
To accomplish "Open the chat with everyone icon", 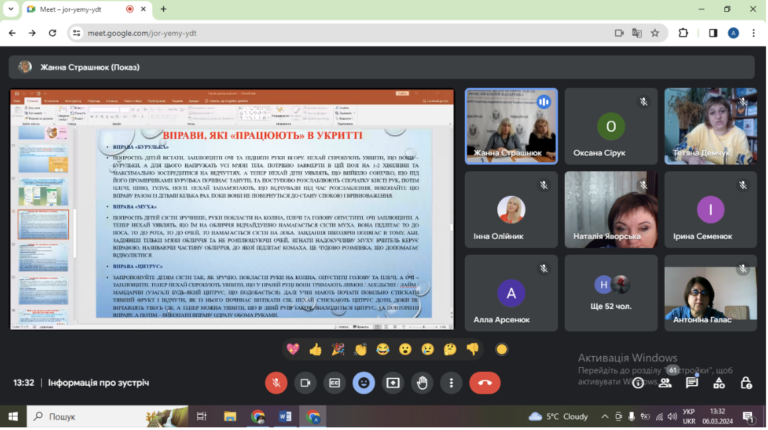I will click(x=692, y=383).
